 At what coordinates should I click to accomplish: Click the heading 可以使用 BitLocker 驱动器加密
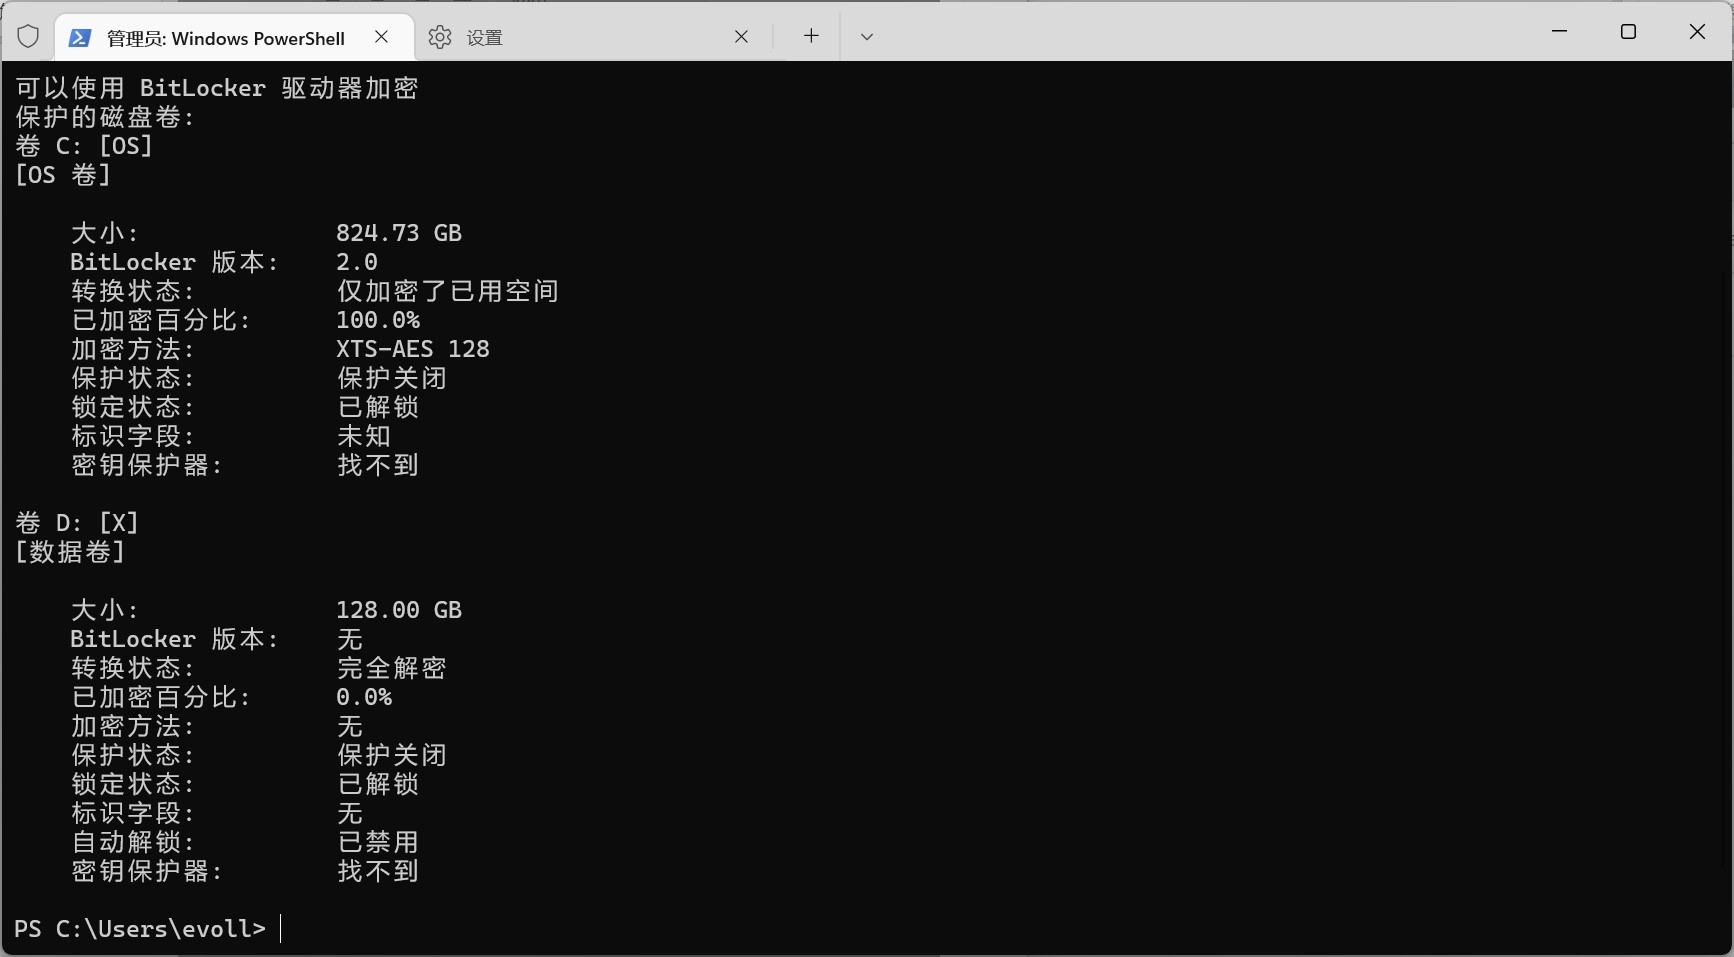click(217, 88)
